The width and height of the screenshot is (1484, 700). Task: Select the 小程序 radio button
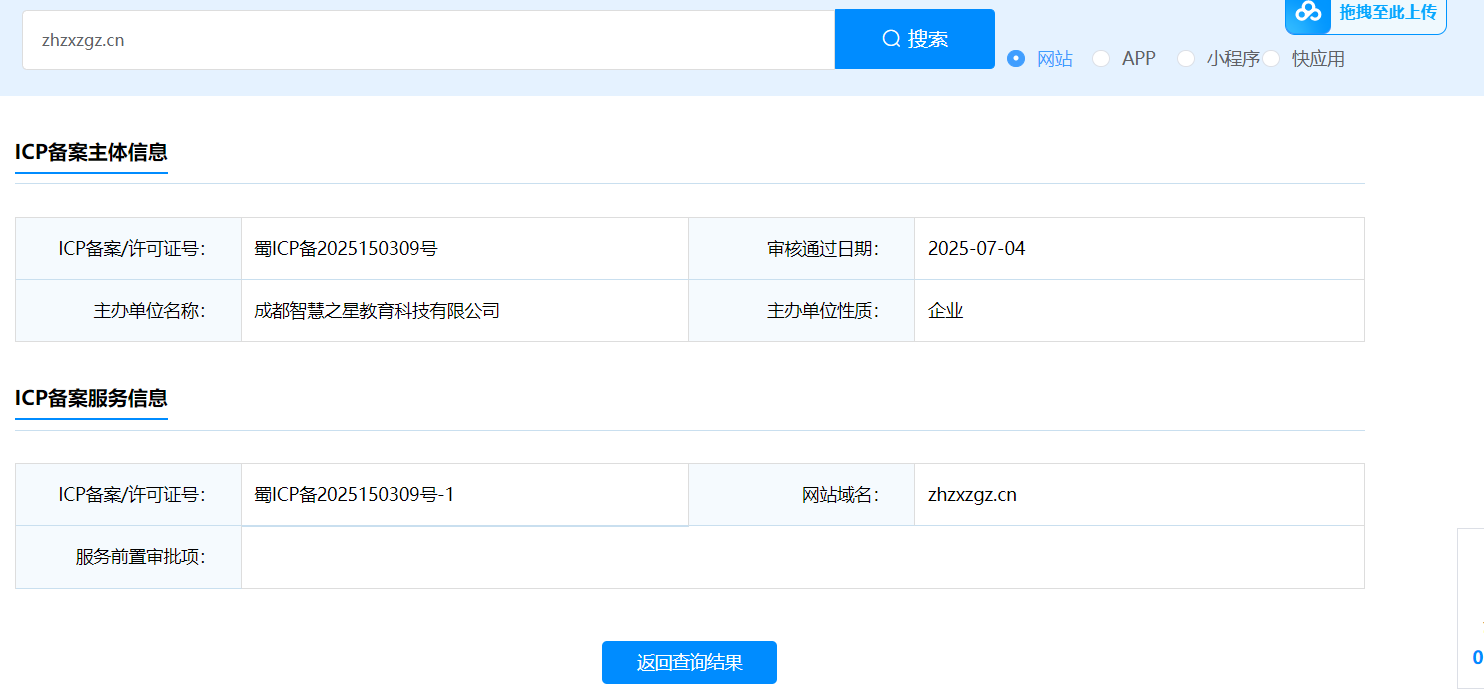click(x=1186, y=58)
